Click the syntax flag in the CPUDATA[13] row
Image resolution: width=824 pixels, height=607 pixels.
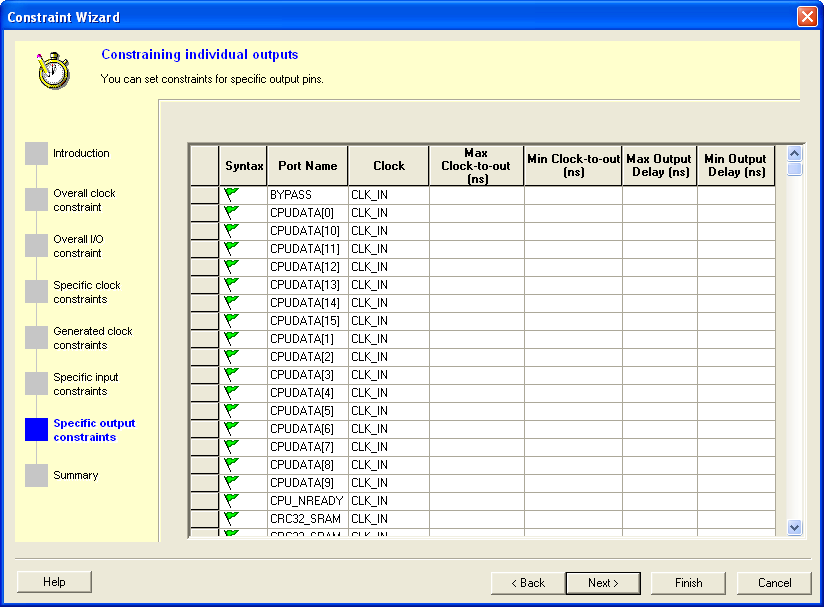231,284
